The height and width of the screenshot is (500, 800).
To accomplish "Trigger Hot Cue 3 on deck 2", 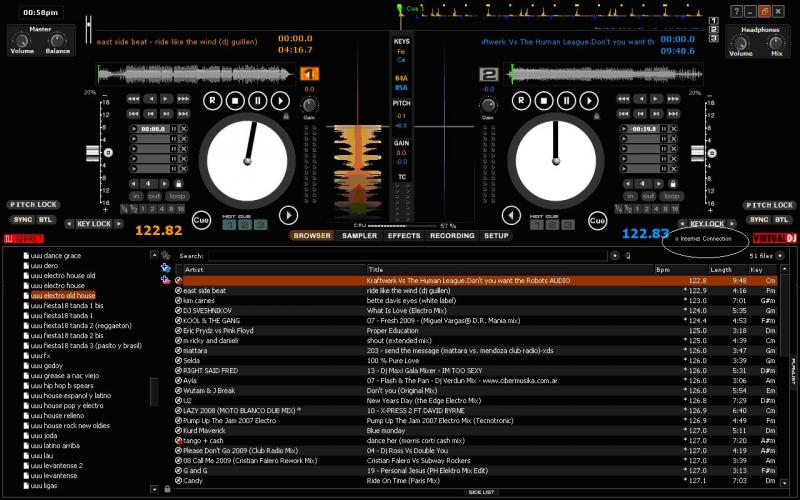I will tap(568, 224).
